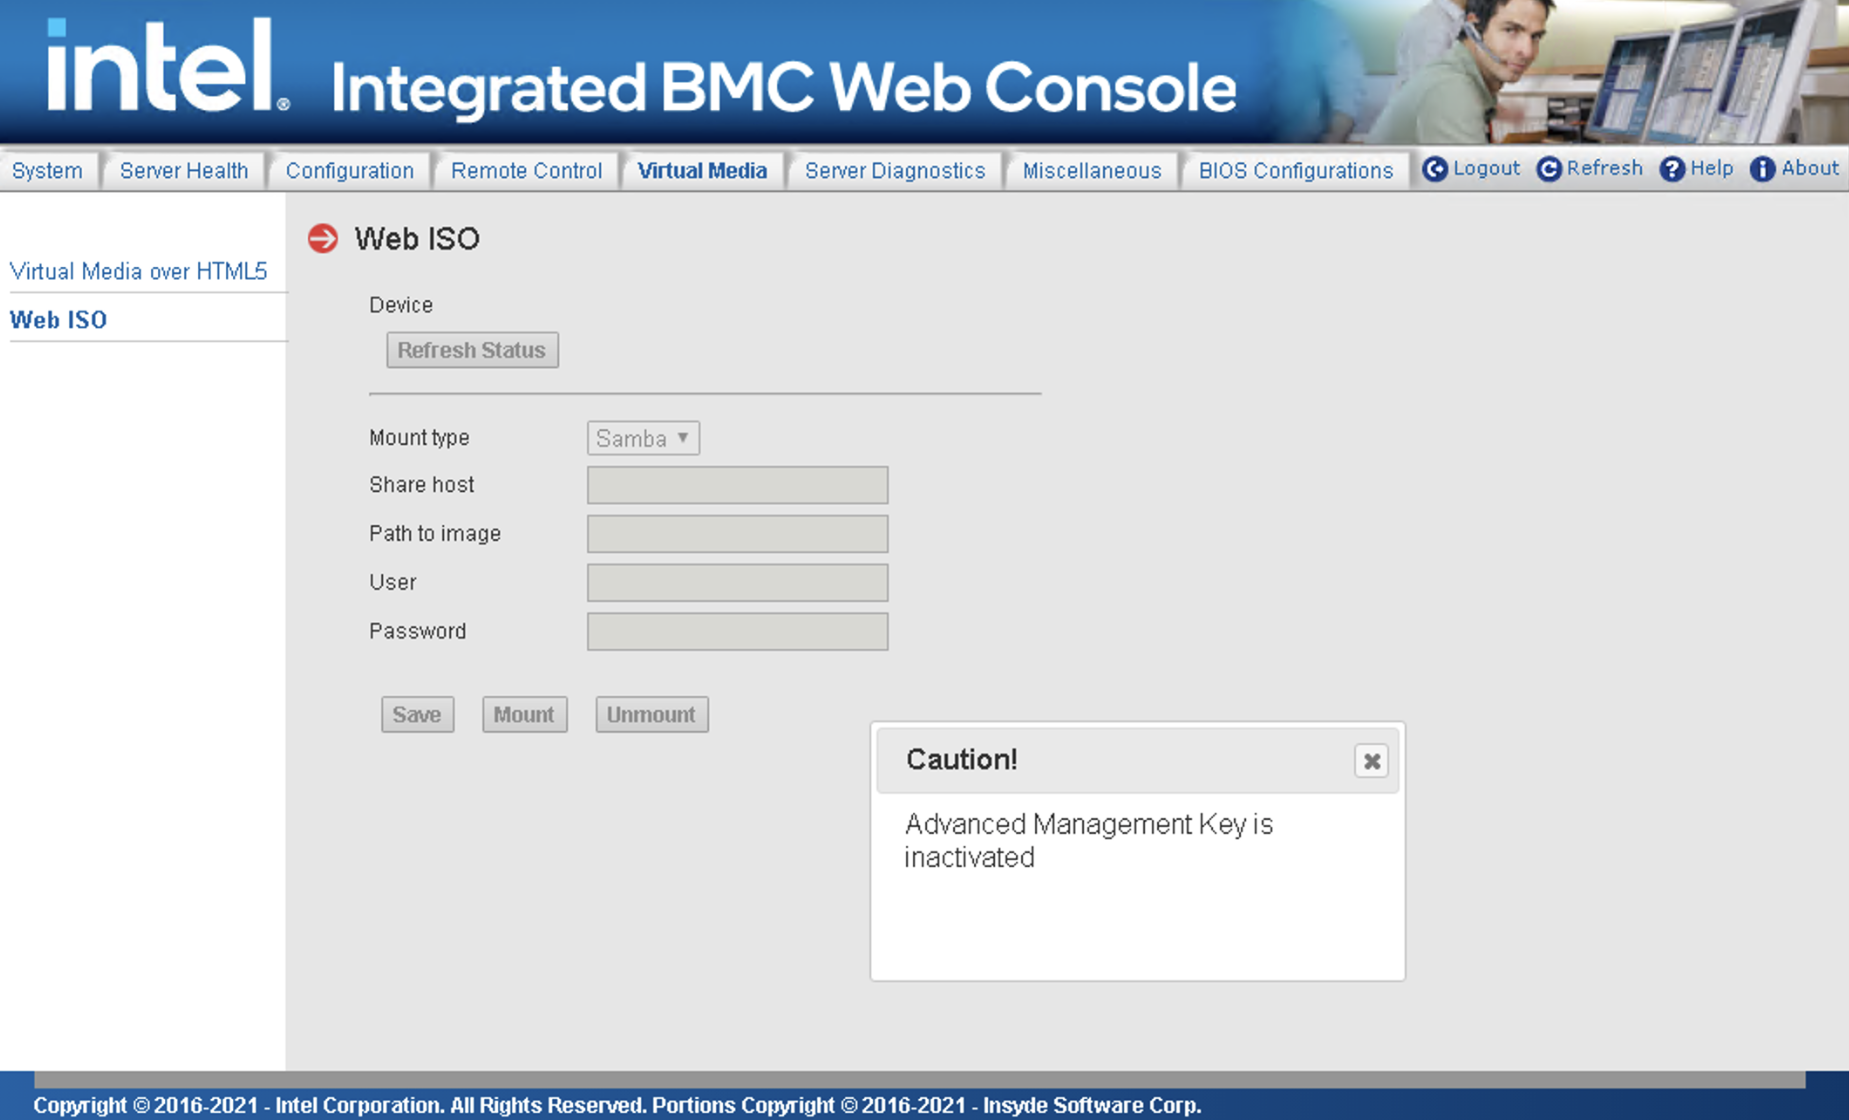Image resolution: width=1849 pixels, height=1120 pixels.
Task: Click the Intel logo in header
Action: coord(168,66)
